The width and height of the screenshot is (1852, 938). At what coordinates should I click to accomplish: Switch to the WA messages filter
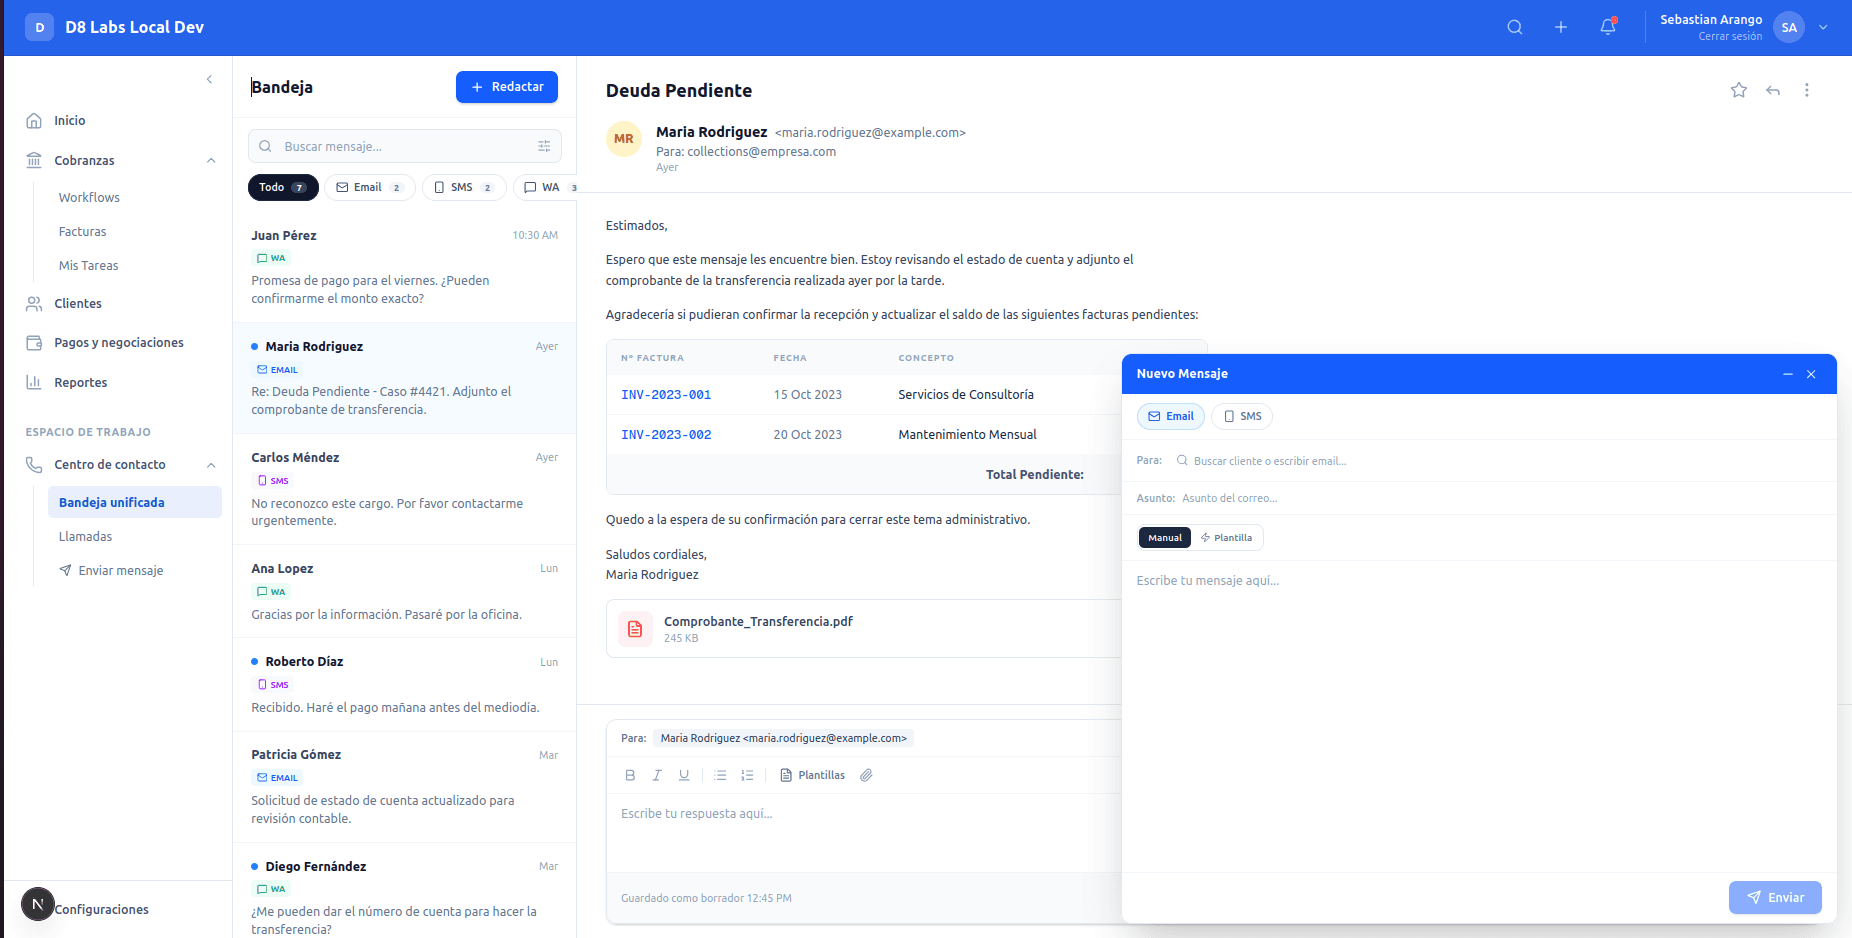(546, 187)
